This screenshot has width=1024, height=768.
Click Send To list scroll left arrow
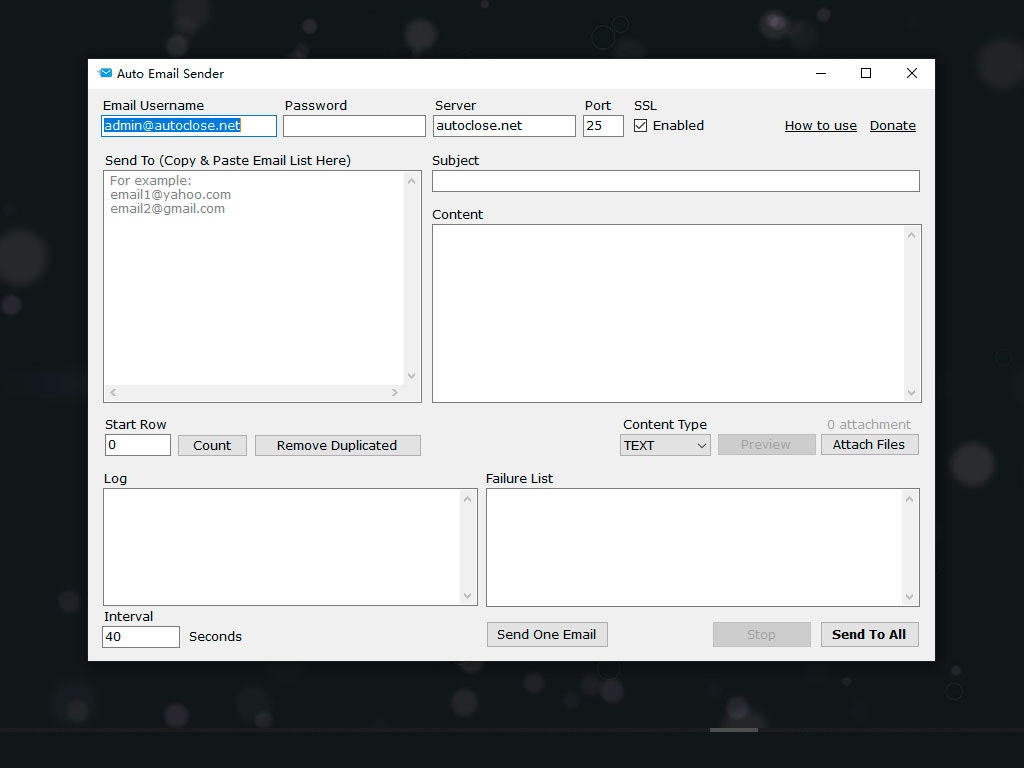(114, 392)
